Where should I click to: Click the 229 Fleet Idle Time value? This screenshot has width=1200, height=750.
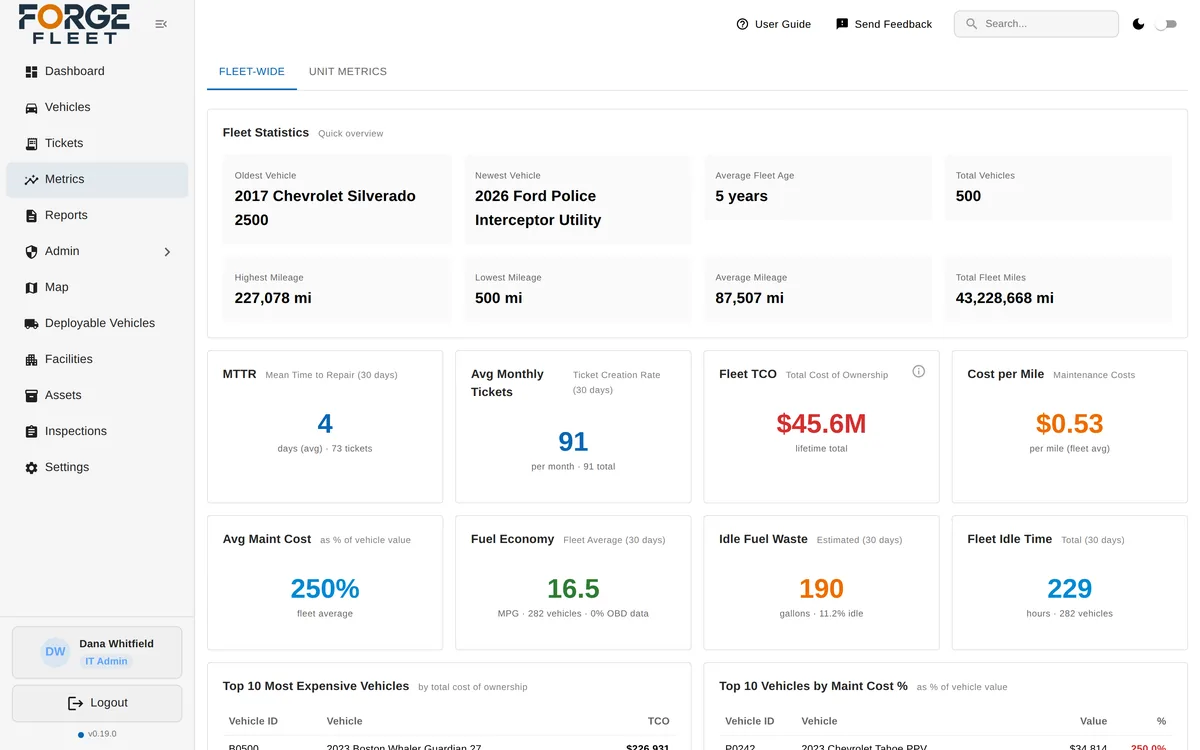pos(1069,589)
